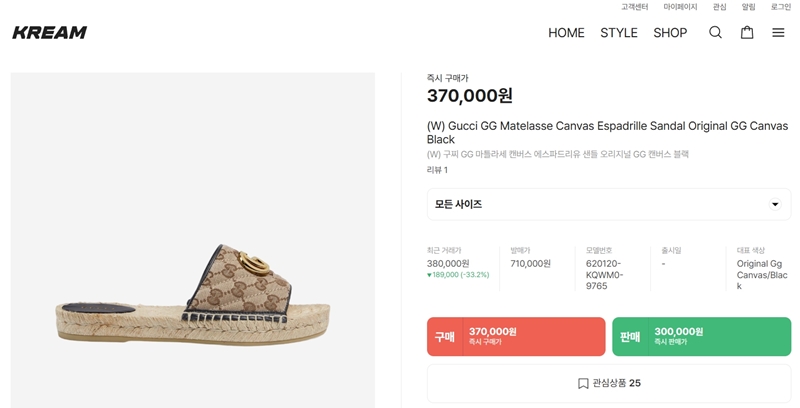
Task: Go to 마이페이지 link
Action: click(x=680, y=7)
